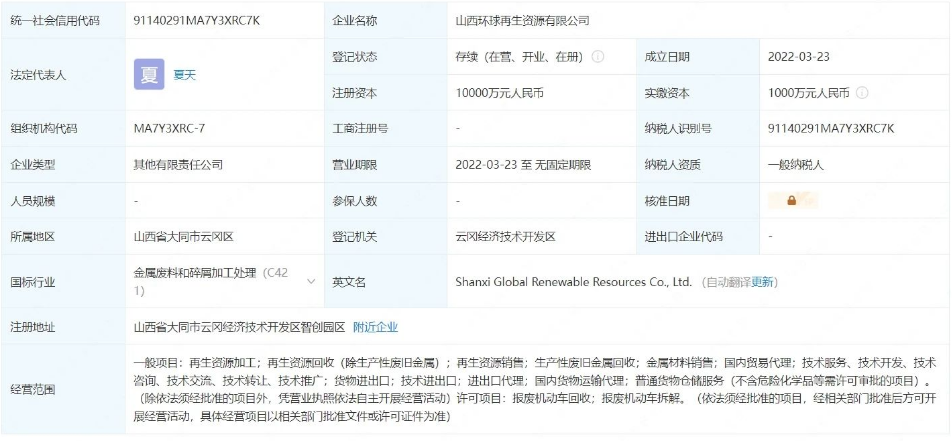
Task: Select industry text 金属废料和碎屑加工处理
Action: point(195,273)
